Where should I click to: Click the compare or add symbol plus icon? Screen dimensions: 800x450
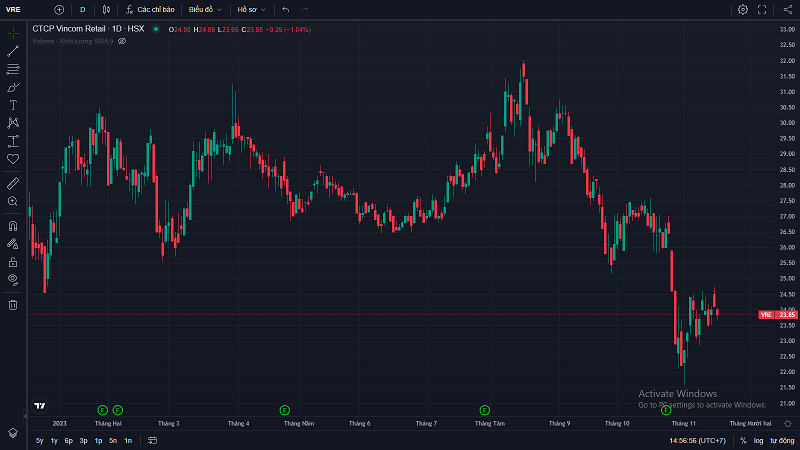click(x=59, y=9)
